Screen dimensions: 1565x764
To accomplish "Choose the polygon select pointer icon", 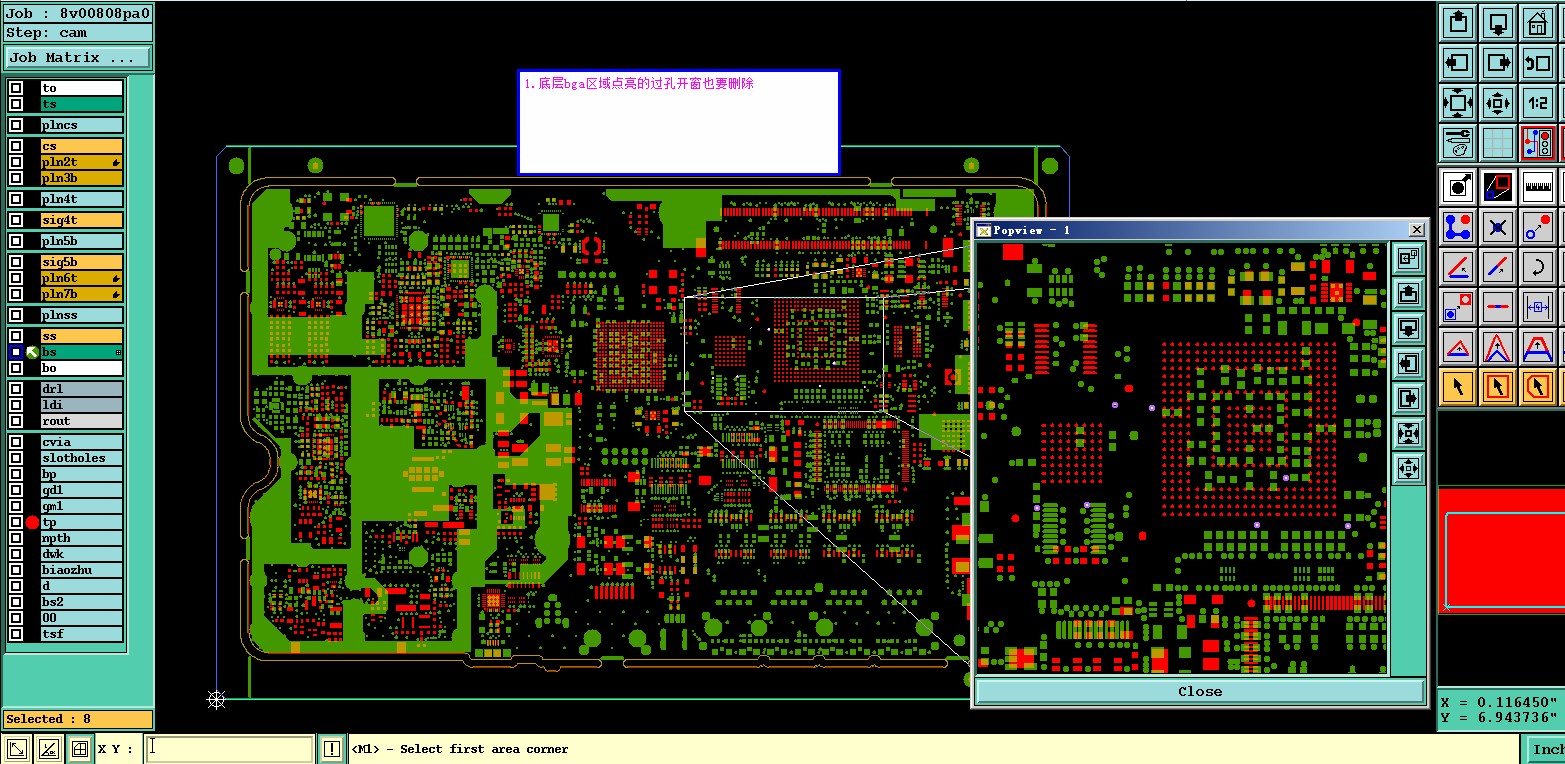I will [x=1538, y=387].
